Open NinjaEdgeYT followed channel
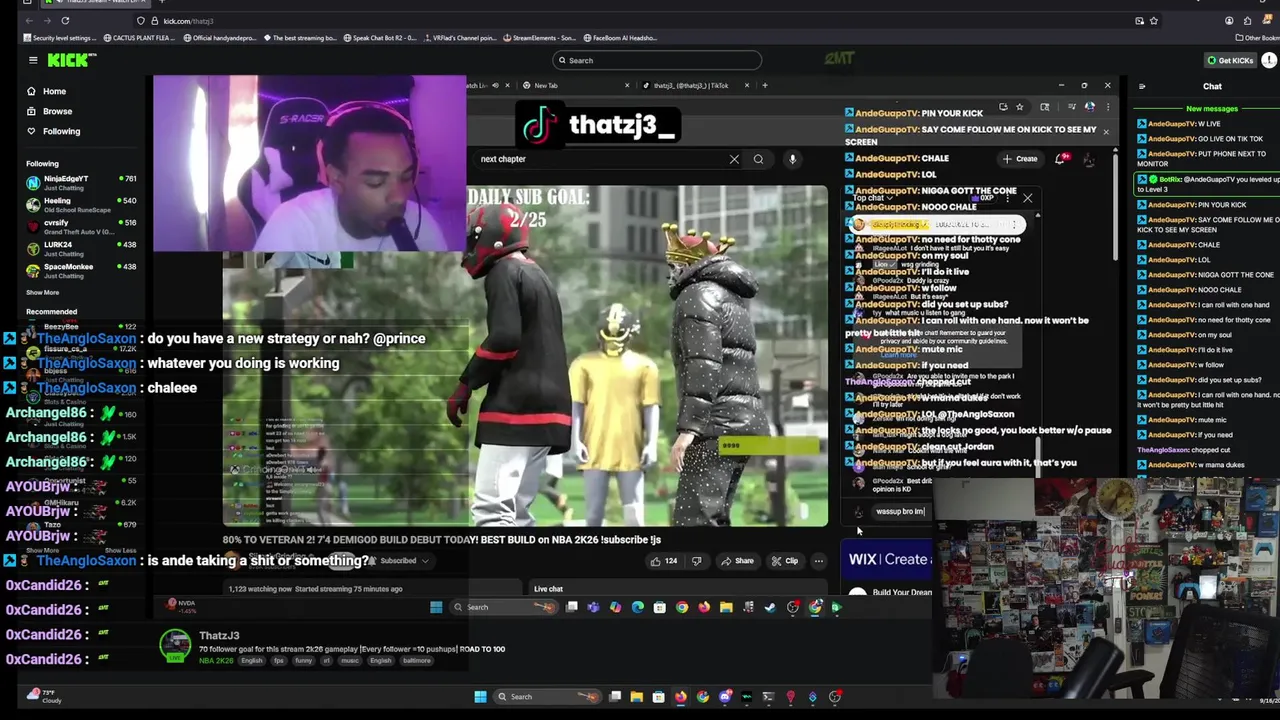Viewport: 1280px width, 720px height. tap(81, 182)
